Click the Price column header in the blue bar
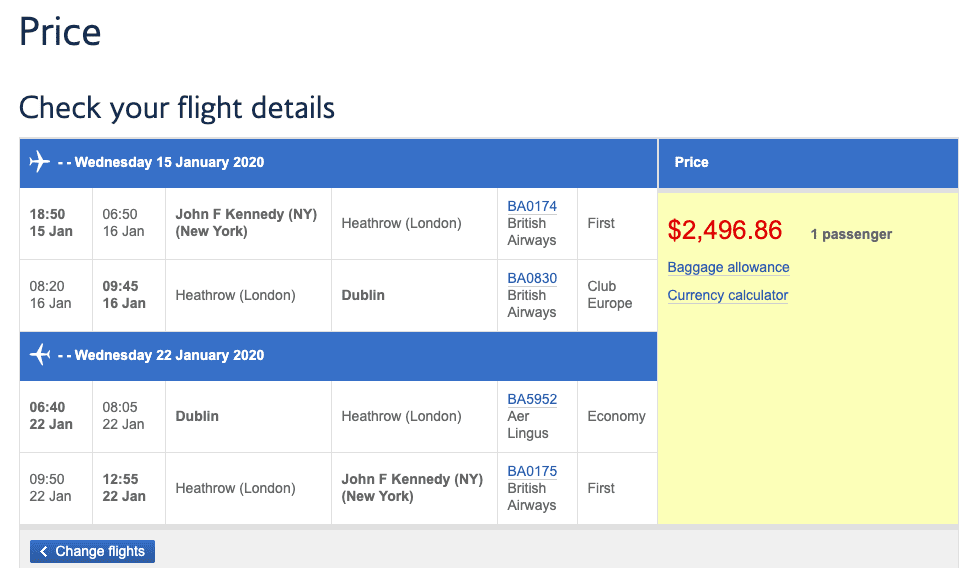This screenshot has width=979, height=568. pyautogui.click(x=691, y=162)
